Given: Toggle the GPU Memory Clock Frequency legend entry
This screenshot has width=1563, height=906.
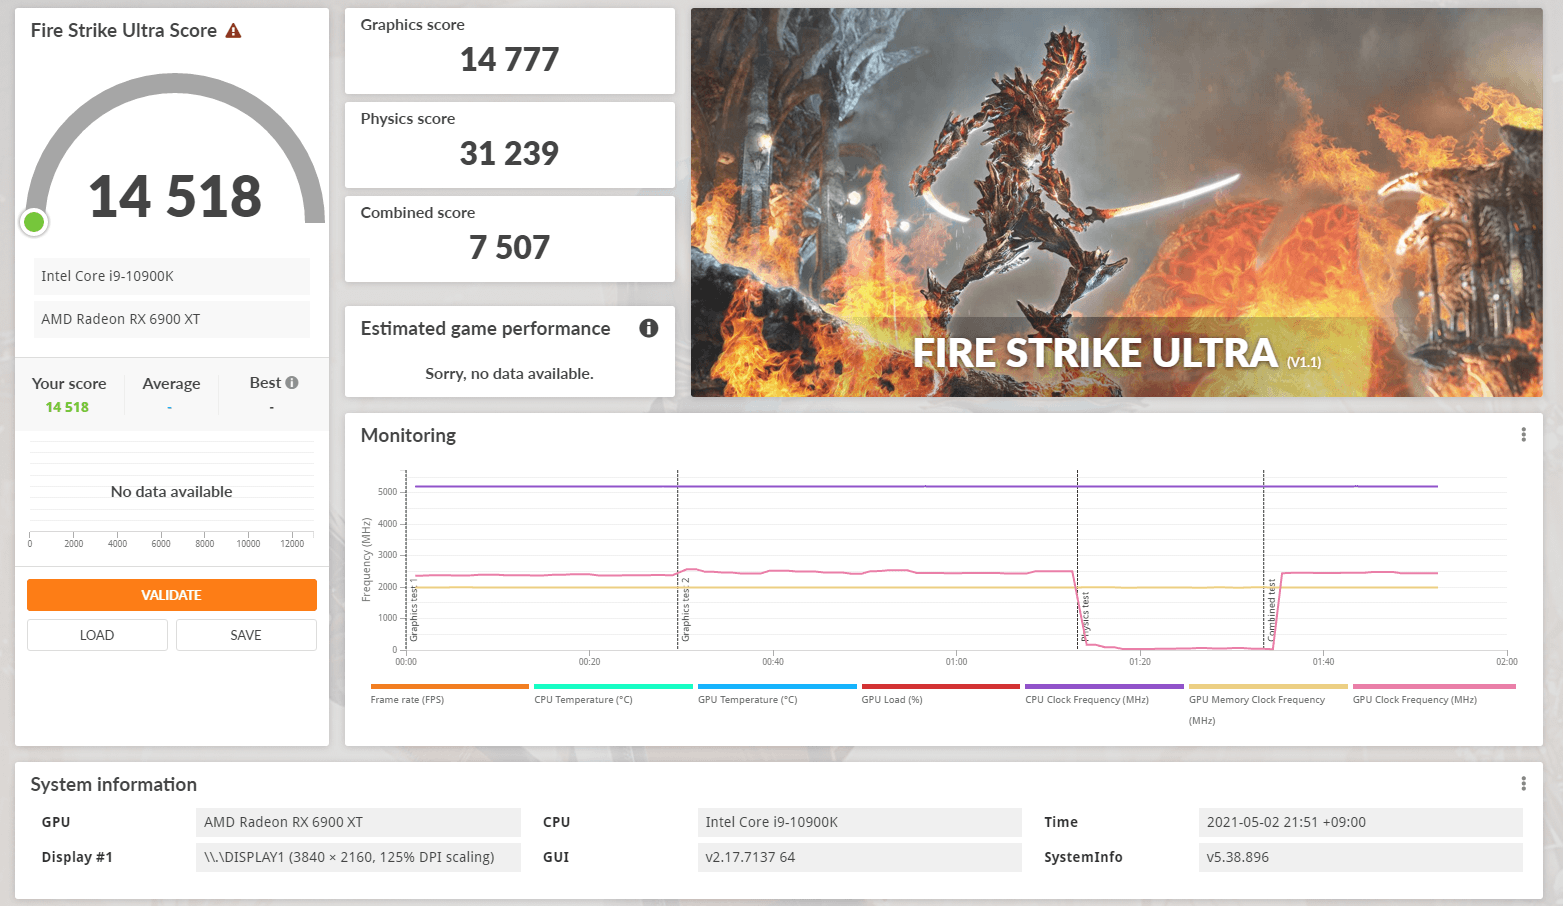Looking at the screenshot, I should click(x=1268, y=704).
